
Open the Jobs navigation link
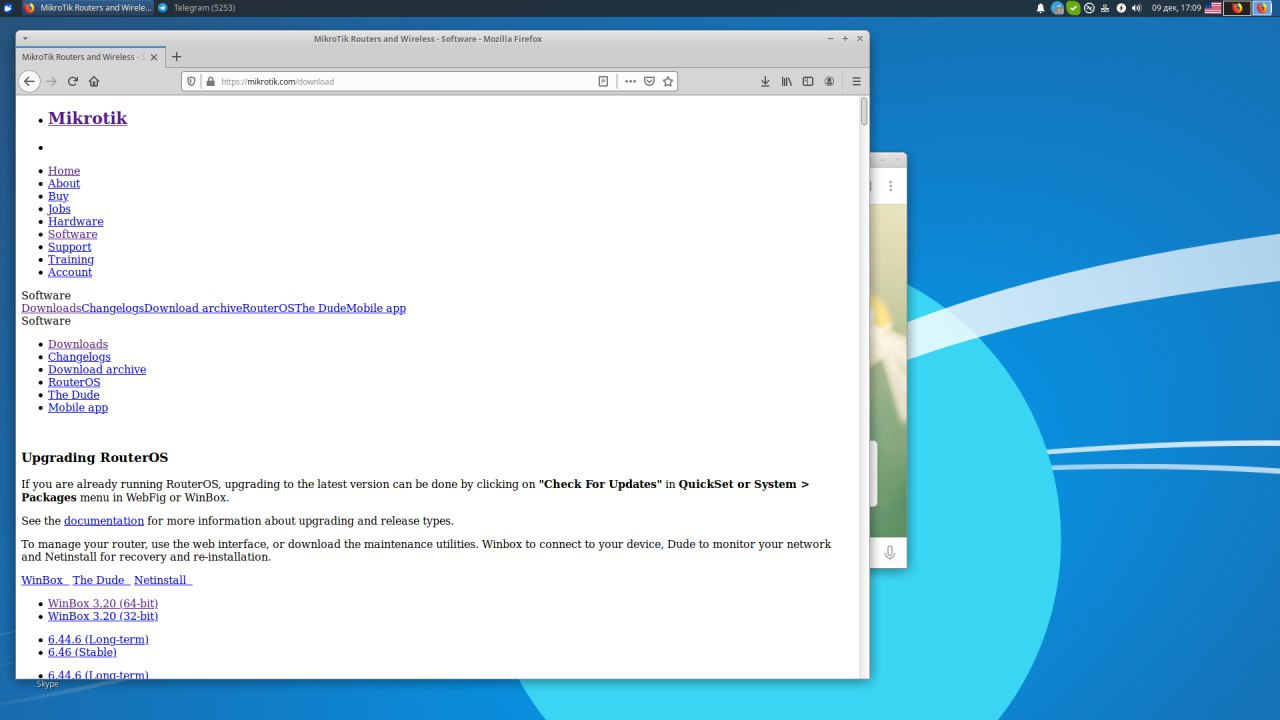59,209
